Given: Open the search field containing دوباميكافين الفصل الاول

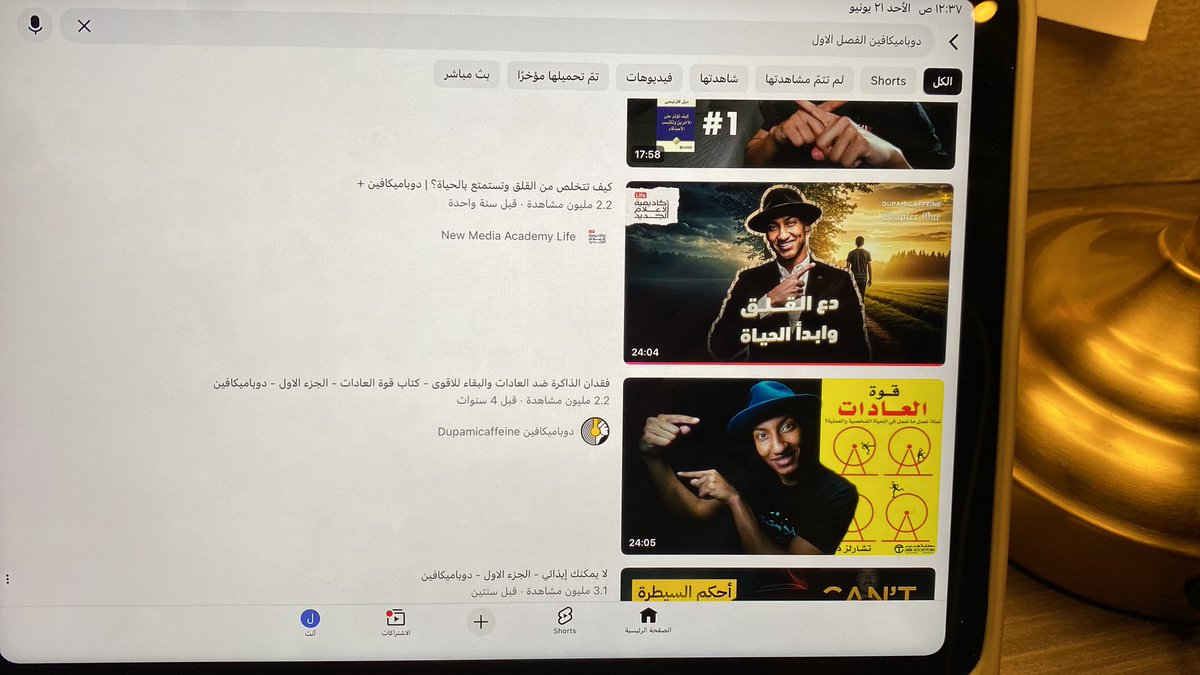Looking at the screenshot, I should point(497,32).
